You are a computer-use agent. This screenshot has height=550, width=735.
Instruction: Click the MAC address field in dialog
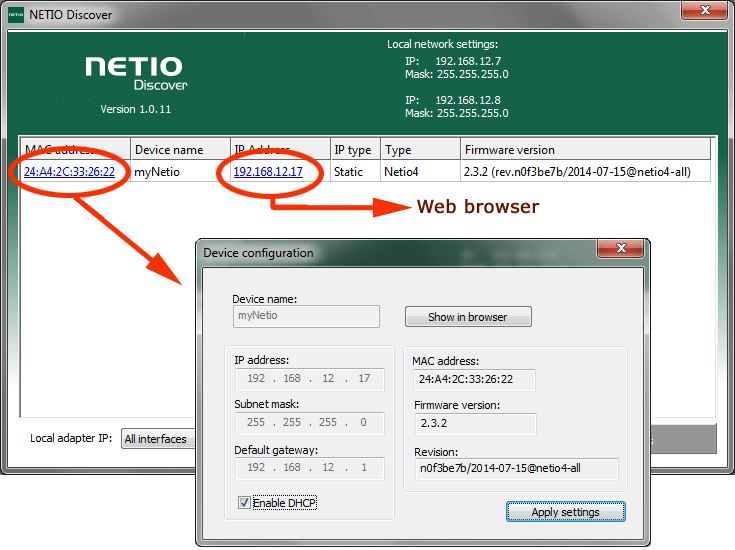[x=474, y=380]
